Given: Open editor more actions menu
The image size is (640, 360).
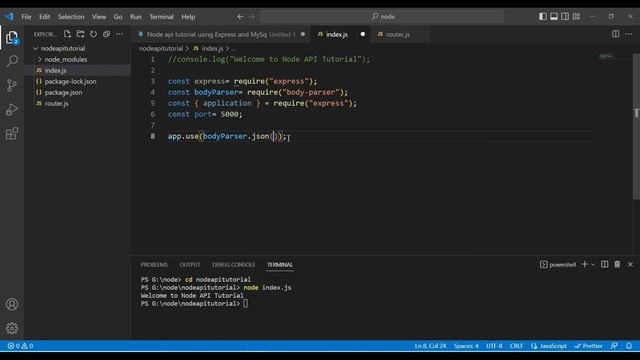Looking at the screenshot, I should [629, 34].
